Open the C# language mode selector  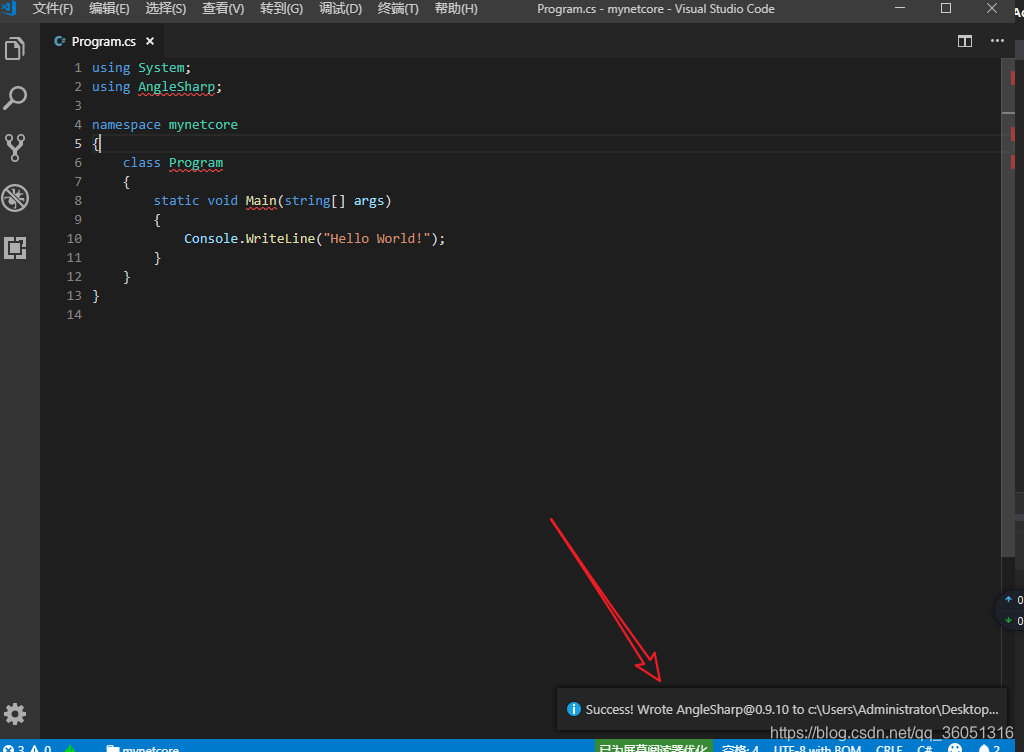click(x=925, y=747)
